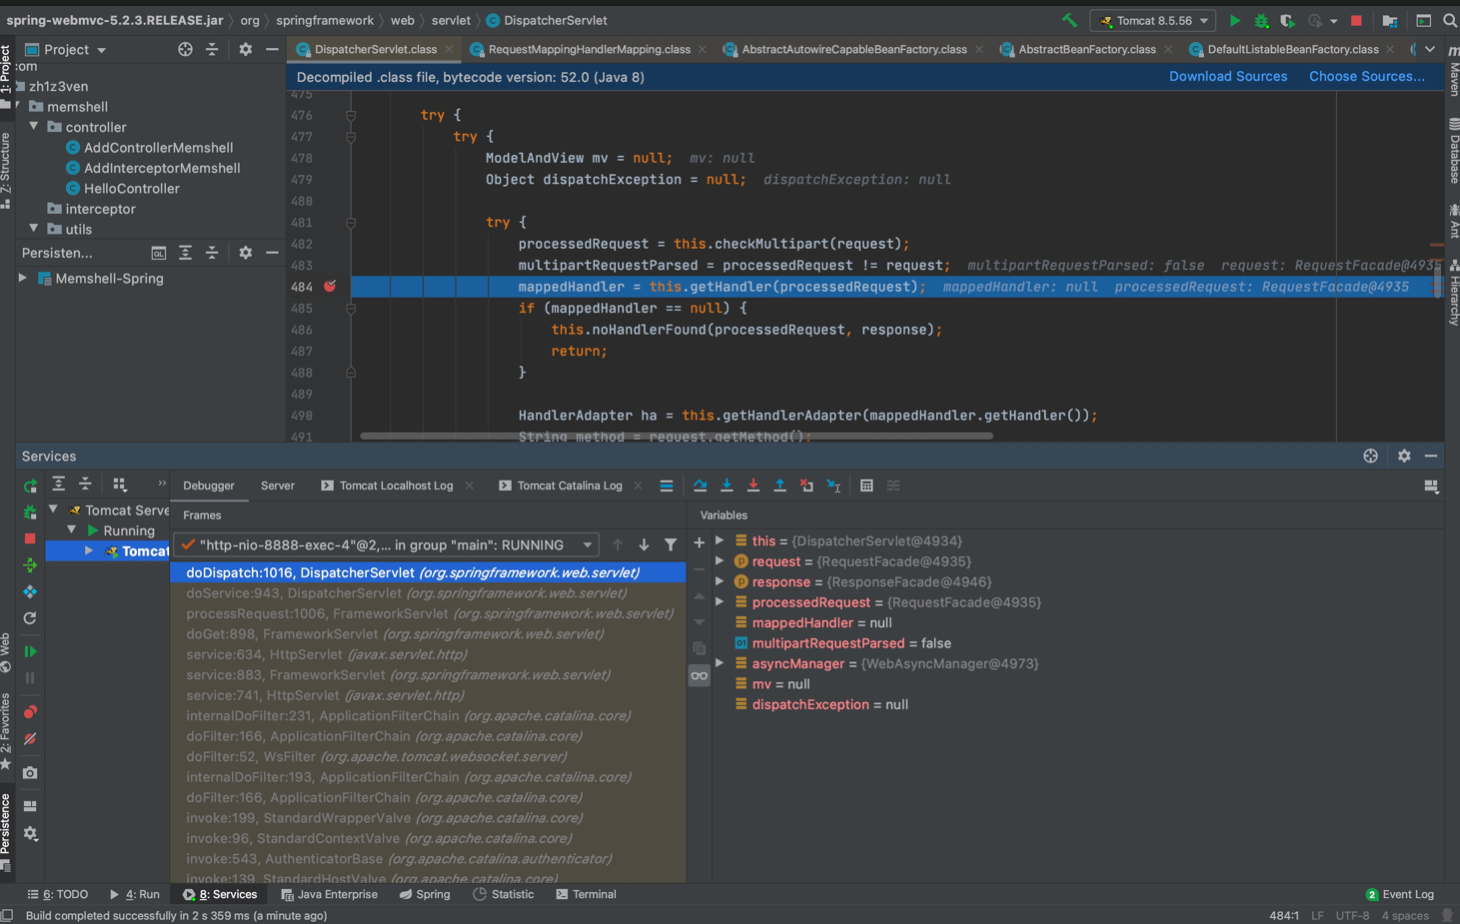Toggle the Maven tool window
The image size is (1460, 924).
coord(1453,72)
